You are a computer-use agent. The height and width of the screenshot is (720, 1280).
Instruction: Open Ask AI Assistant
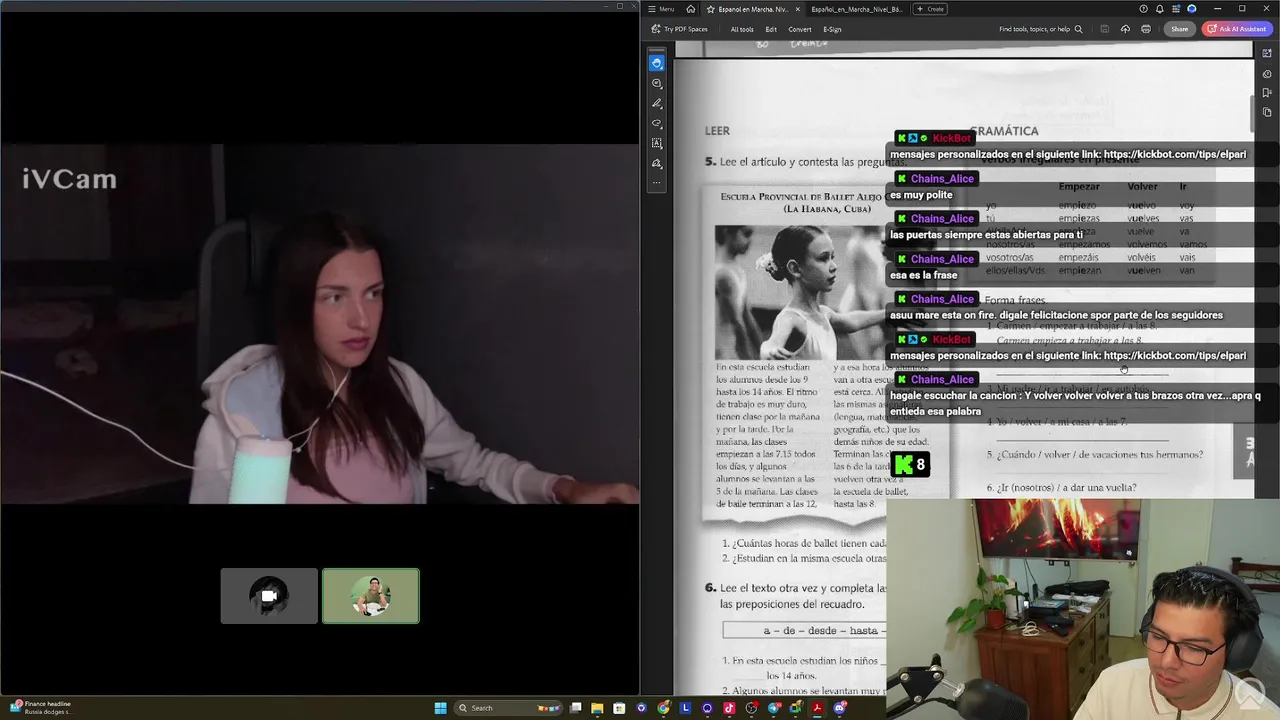1236,29
